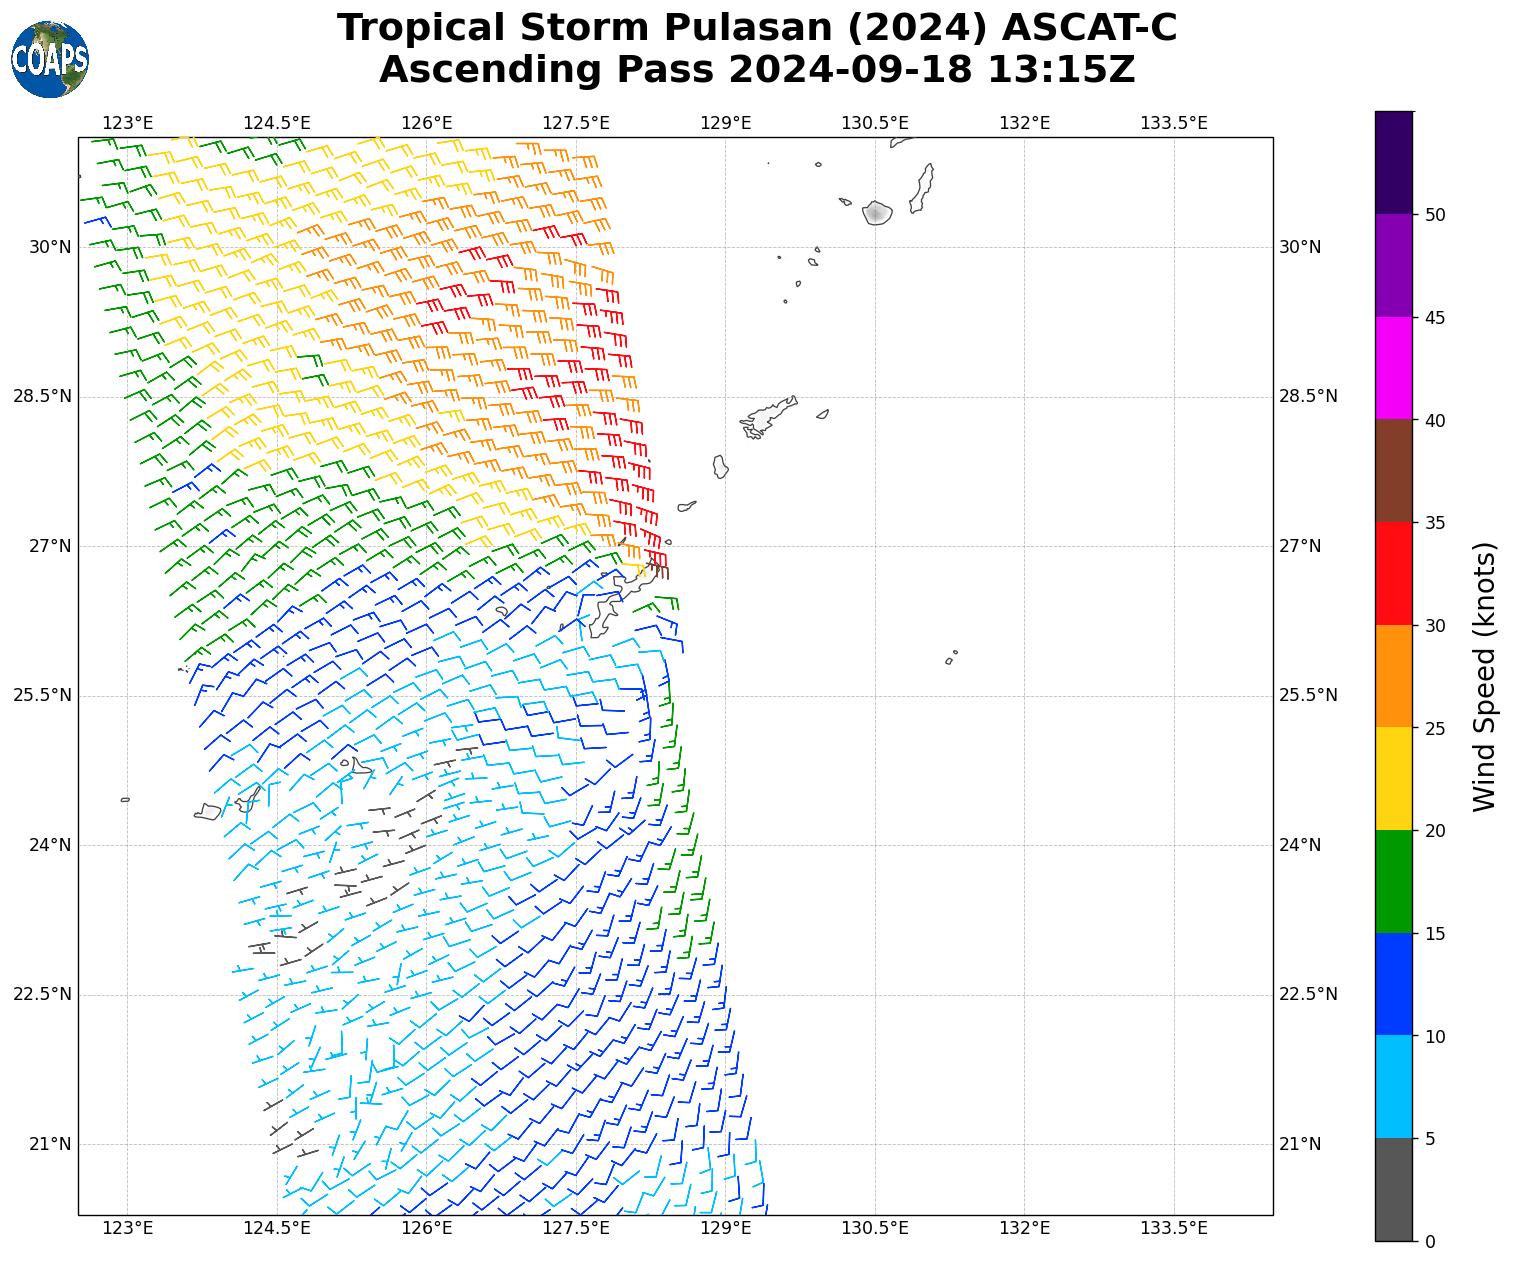
Task: Click the 21°N label on right axis
Action: pos(1299,1144)
